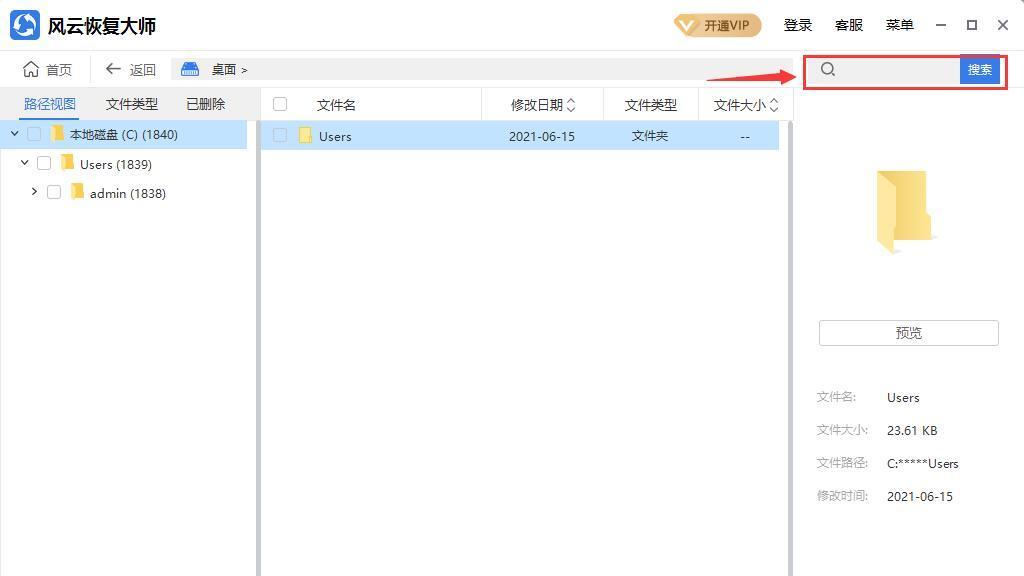Click the 23.61 KB file size value

tap(912, 430)
